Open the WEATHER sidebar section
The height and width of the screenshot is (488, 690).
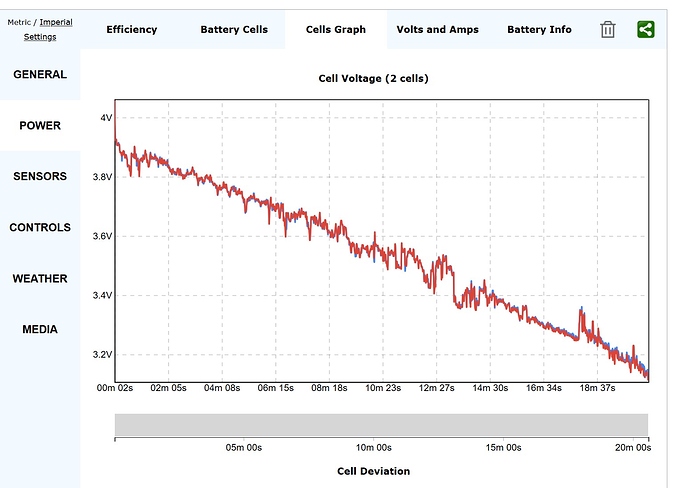pyautogui.click(x=40, y=279)
